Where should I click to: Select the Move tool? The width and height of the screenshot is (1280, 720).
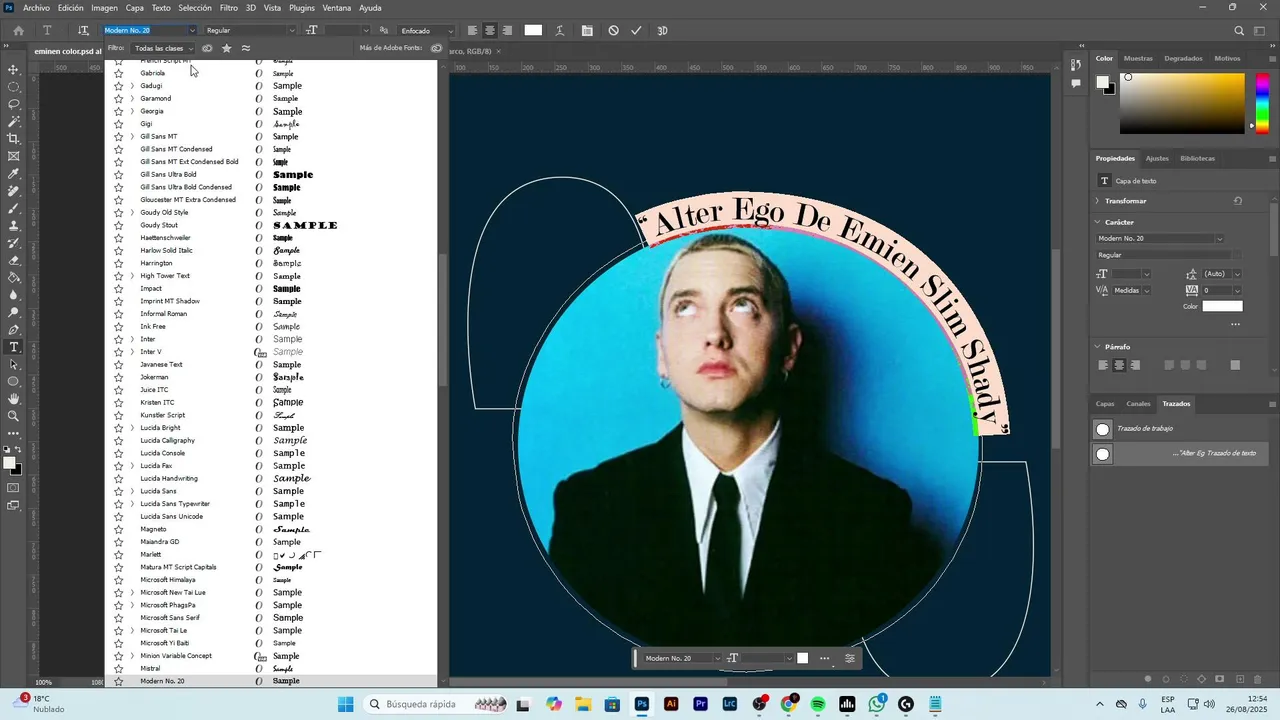coord(14,69)
